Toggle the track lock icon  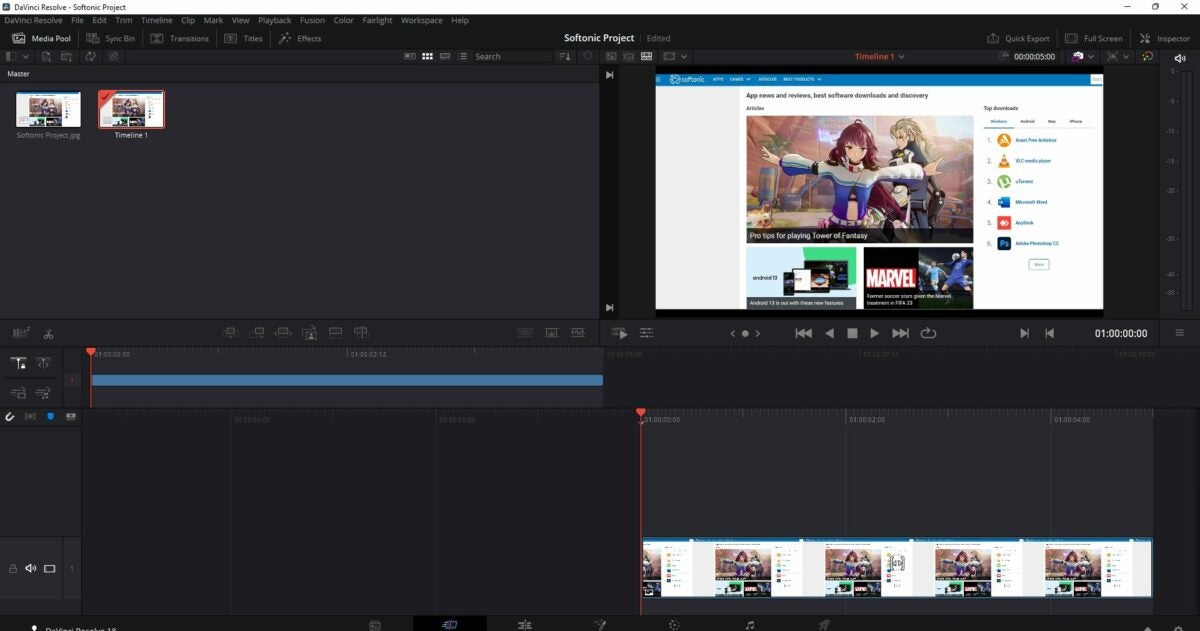coord(13,568)
